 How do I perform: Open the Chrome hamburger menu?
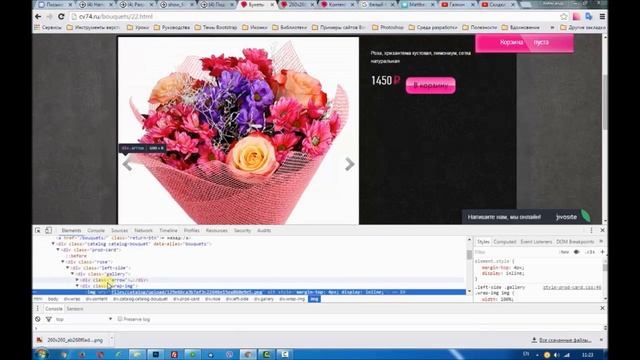click(x=602, y=17)
